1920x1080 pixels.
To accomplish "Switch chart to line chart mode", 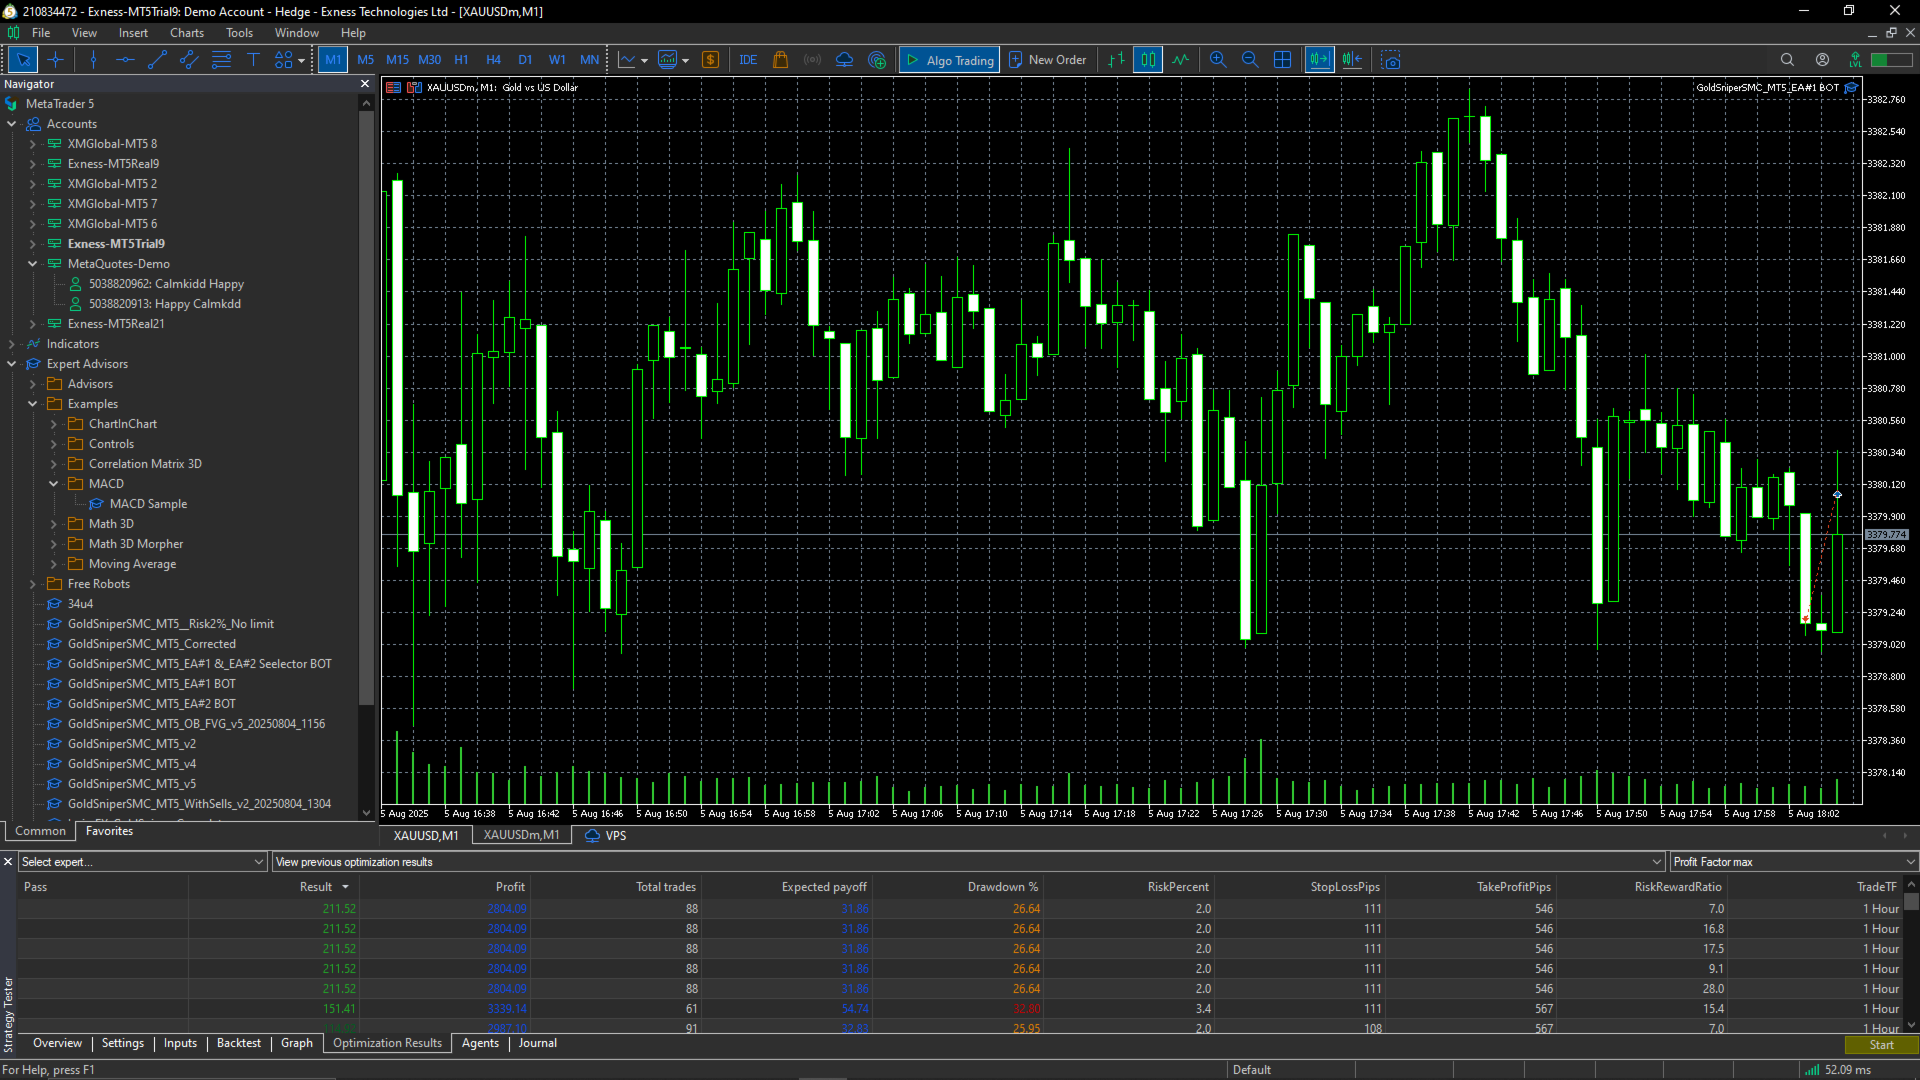I will coord(1180,59).
